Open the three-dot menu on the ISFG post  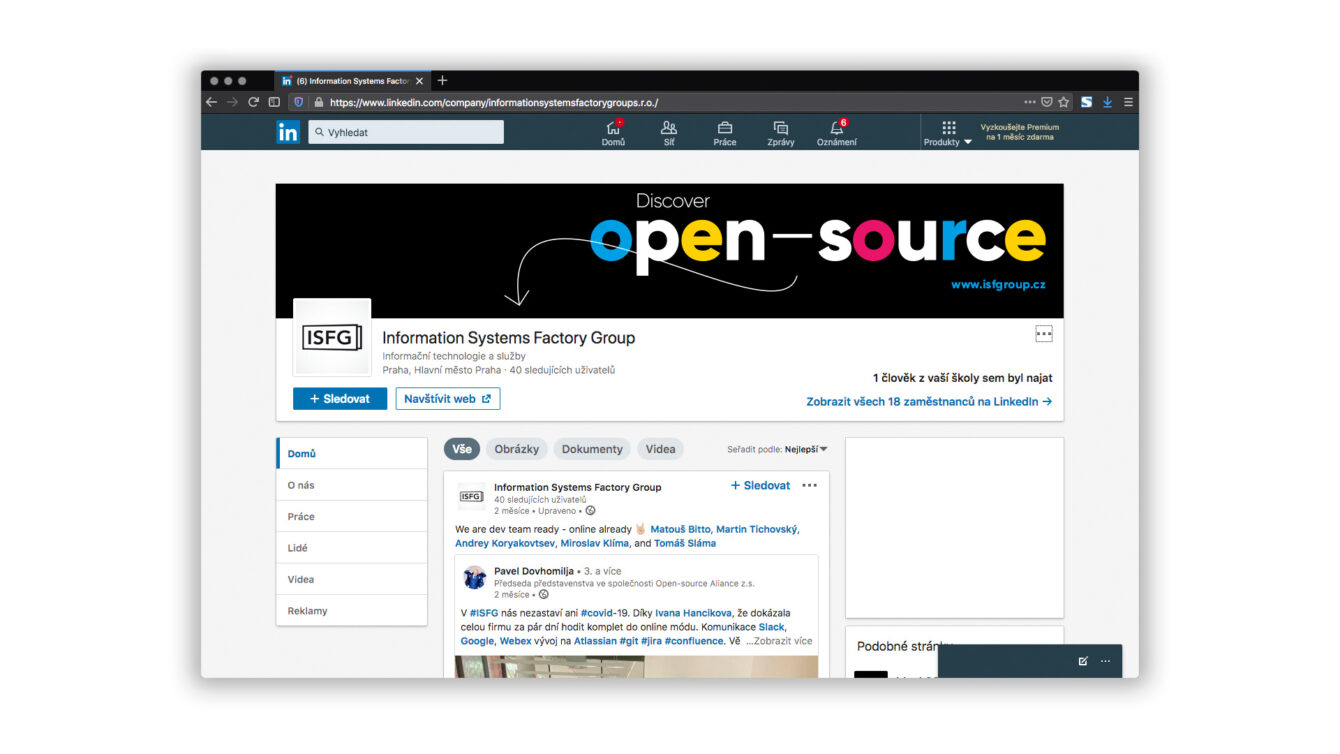point(809,486)
